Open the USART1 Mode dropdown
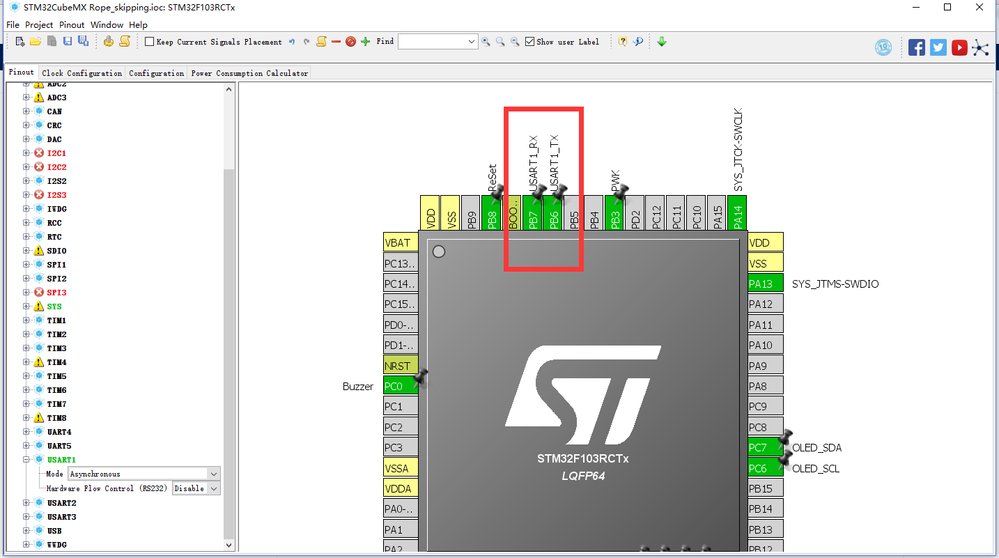 click(x=213, y=474)
